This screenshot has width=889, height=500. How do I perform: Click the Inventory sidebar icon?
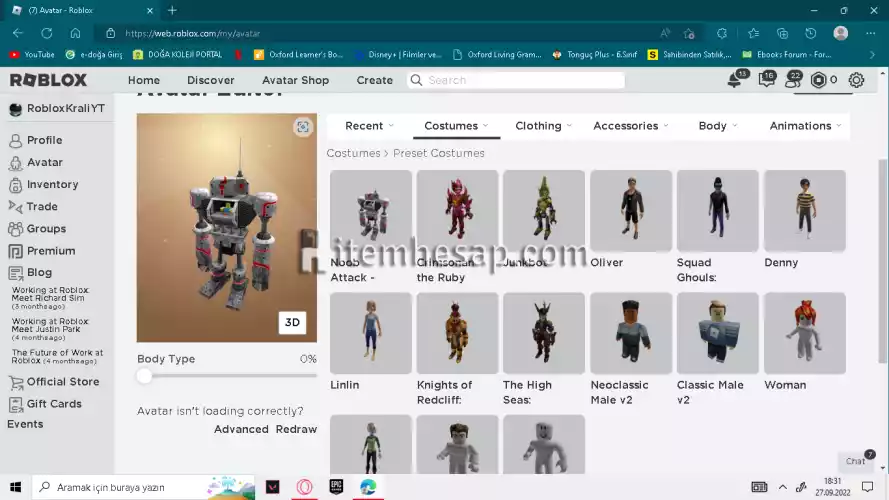pos(16,185)
